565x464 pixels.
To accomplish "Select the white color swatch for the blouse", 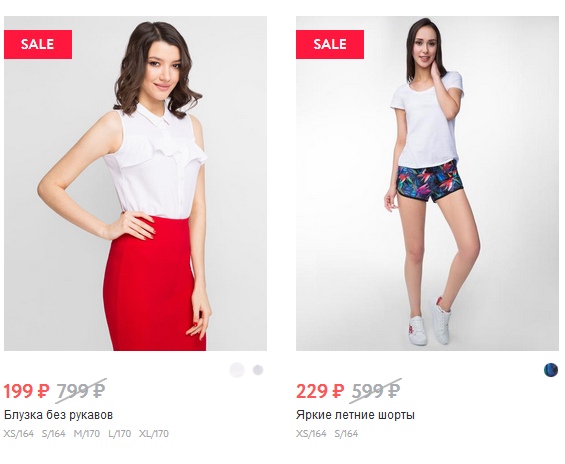I will (237, 370).
